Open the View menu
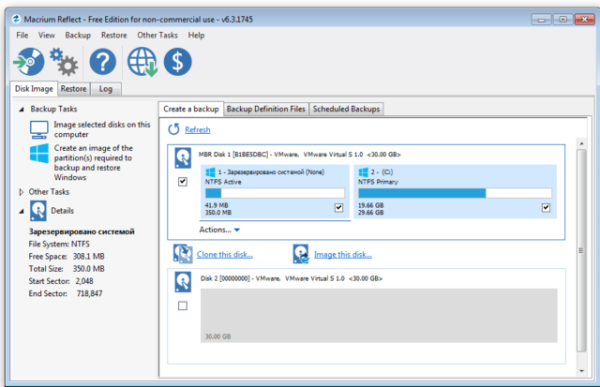This screenshot has width=600, height=387. coord(46,35)
